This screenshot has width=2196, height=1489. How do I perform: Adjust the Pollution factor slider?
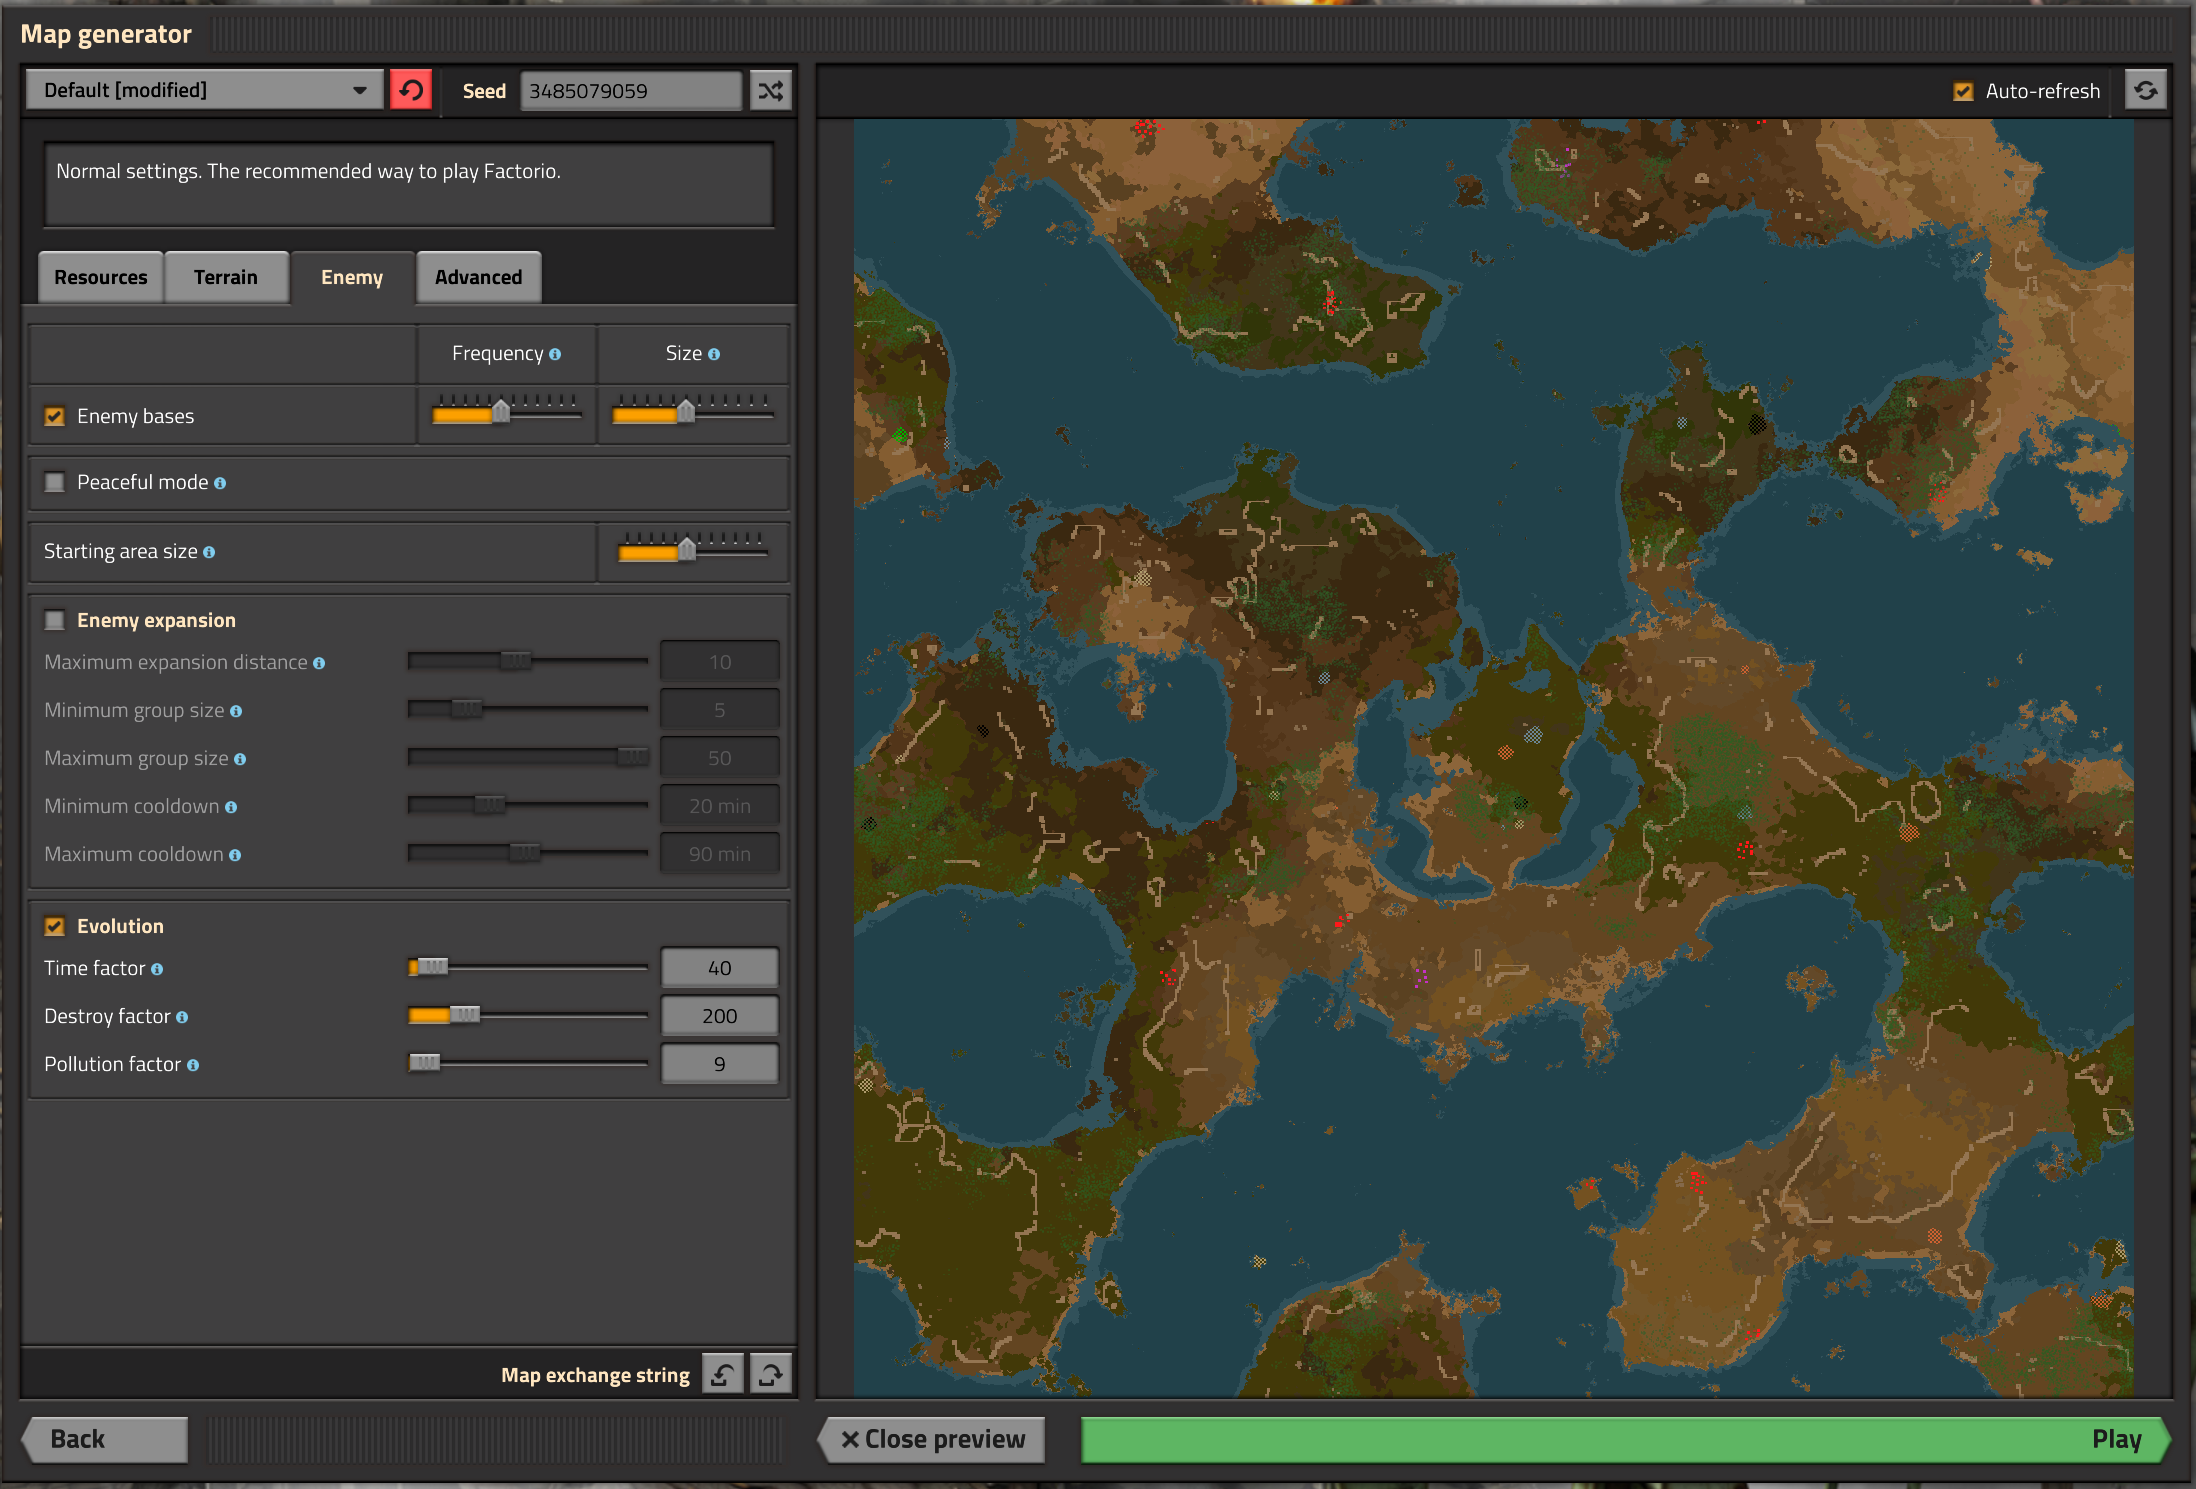click(528, 1063)
